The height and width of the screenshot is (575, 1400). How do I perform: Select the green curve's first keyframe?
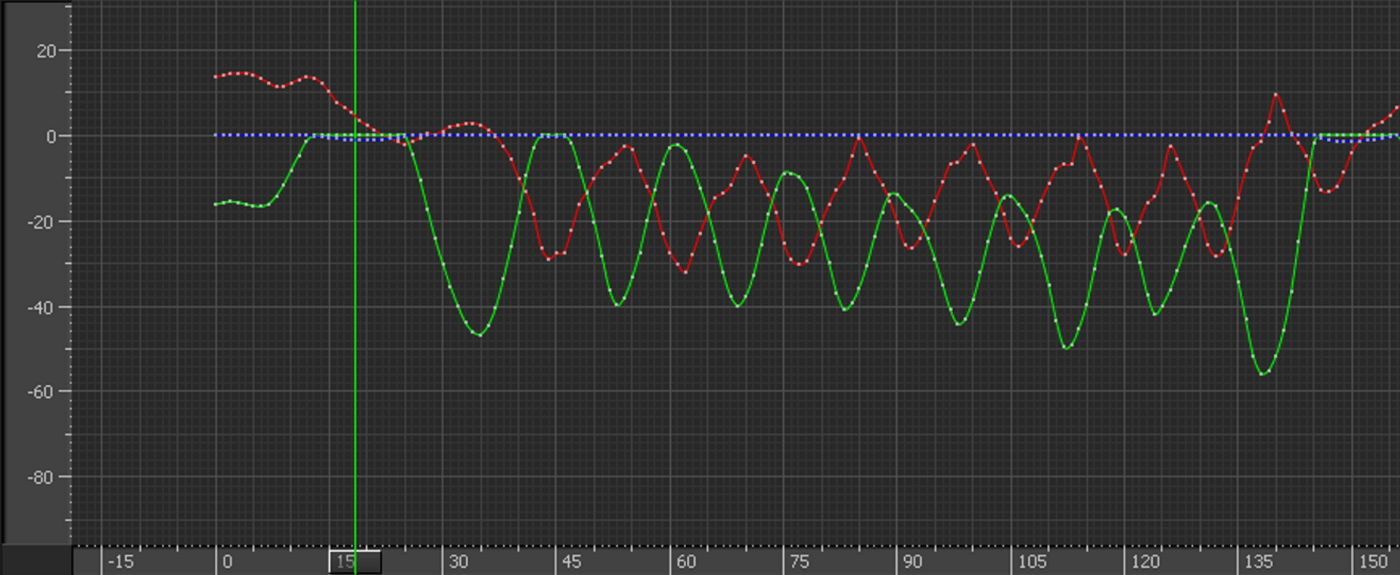pyautogui.click(x=216, y=204)
